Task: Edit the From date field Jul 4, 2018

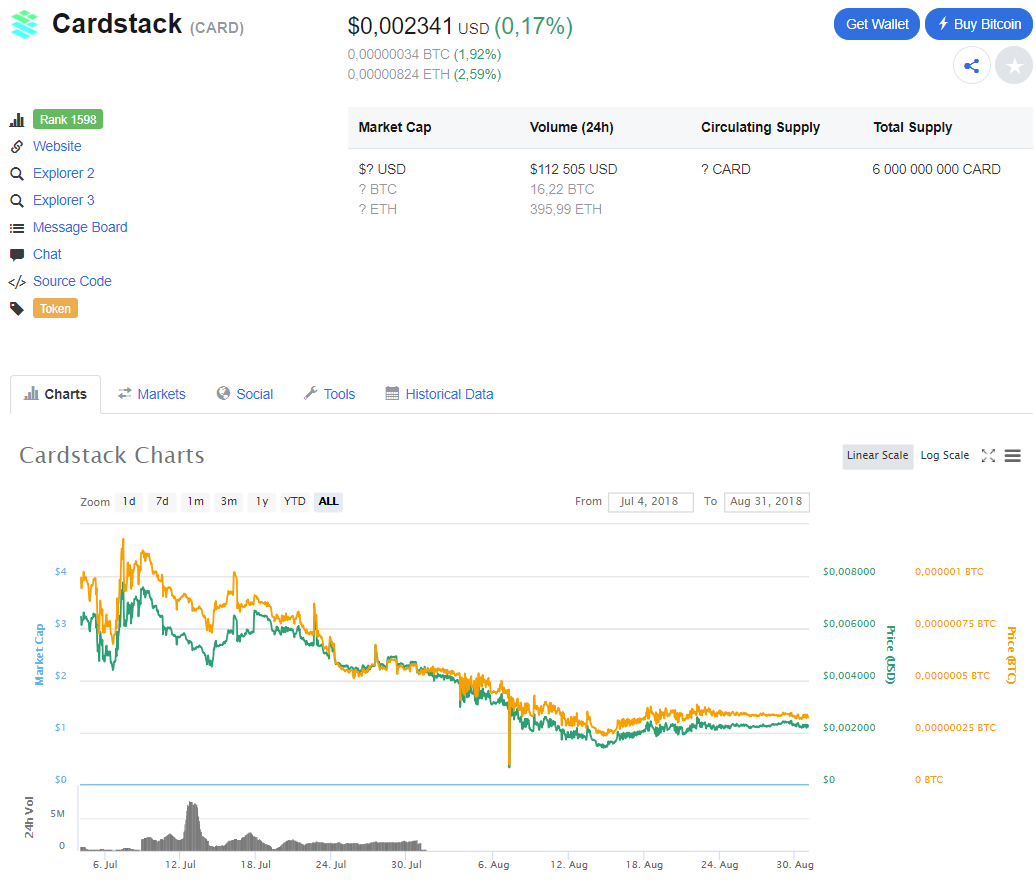Action: [x=651, y=502]
